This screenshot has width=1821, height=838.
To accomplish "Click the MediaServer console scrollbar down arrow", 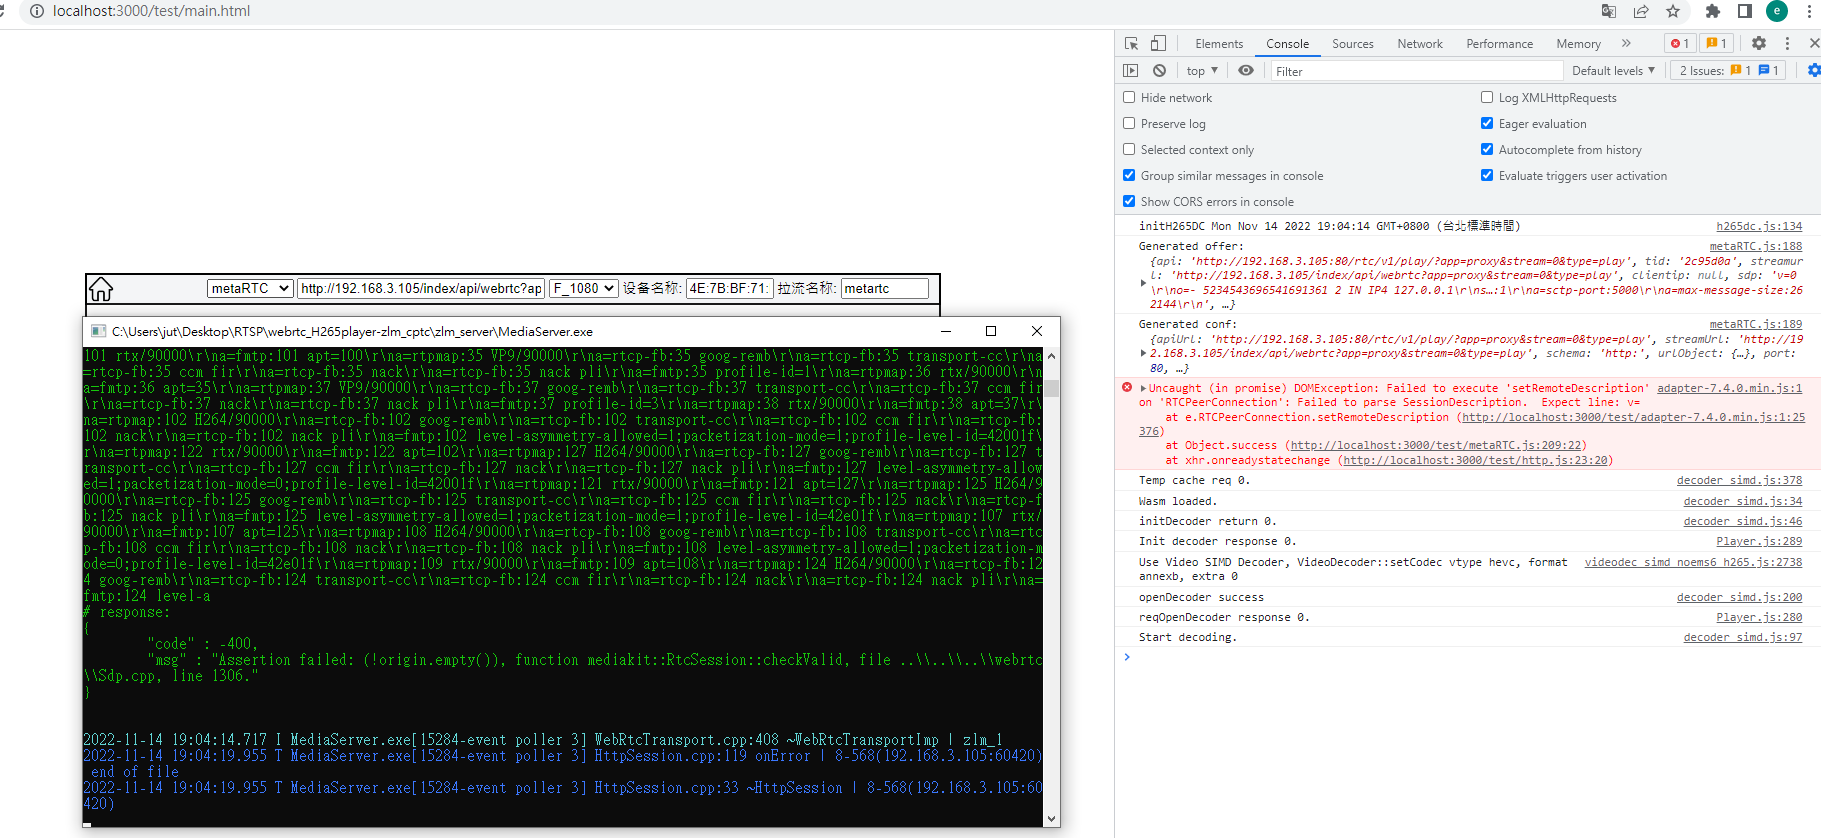I will coord(1051,818).
